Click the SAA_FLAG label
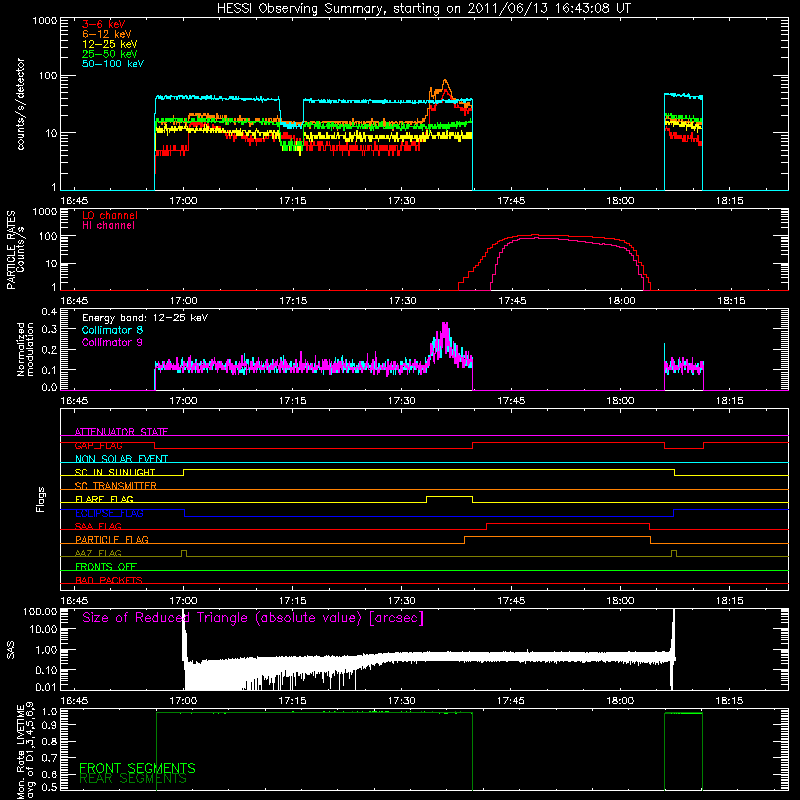 click(x=98, y=526)
